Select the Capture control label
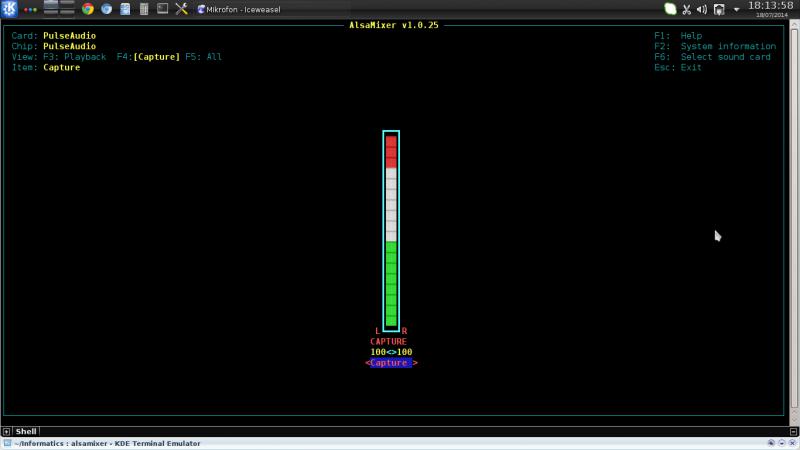The width and height of the screenshot is (800, 450). (390, 363)
